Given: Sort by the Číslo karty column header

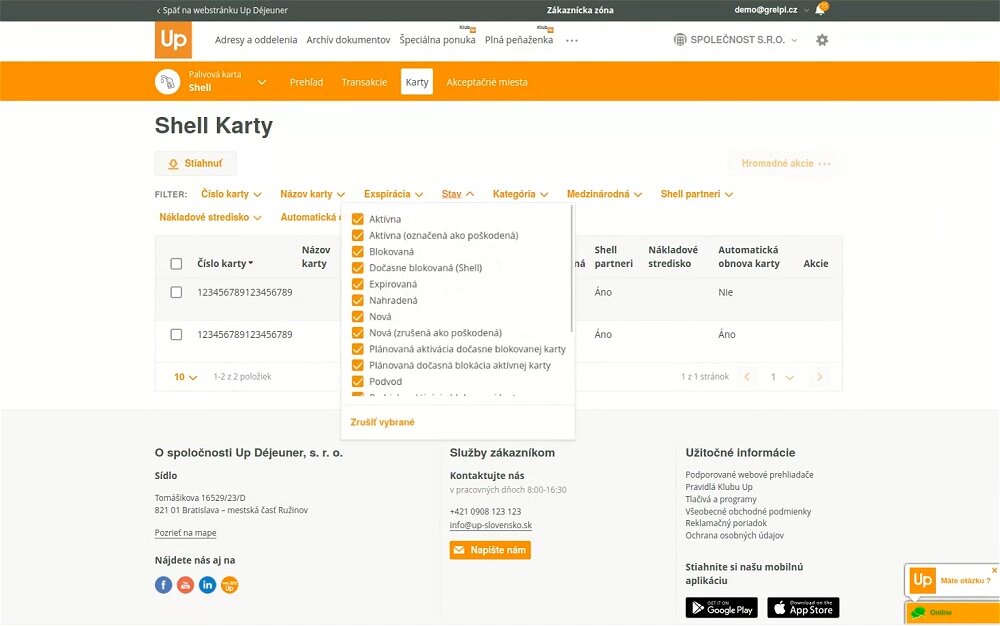Looking at the screenshot, I should [225, 263].
